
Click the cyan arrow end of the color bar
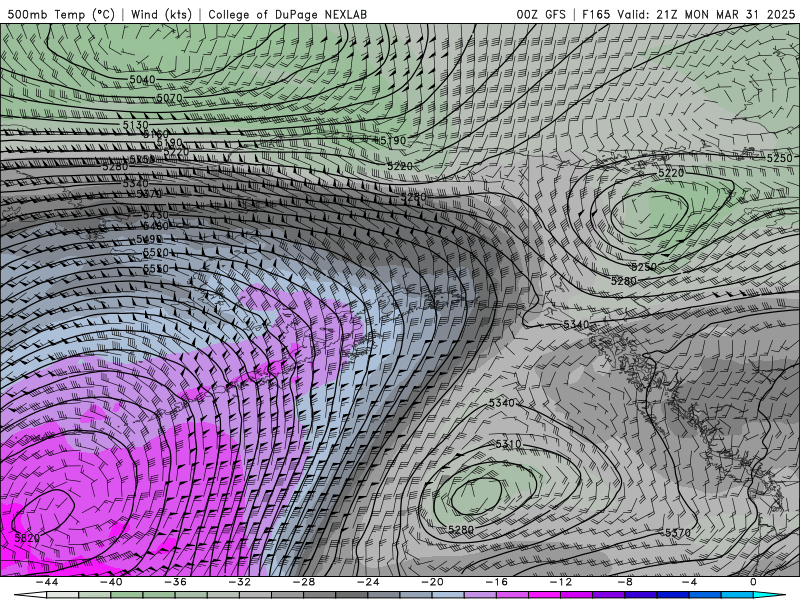(x=769, y=595)
